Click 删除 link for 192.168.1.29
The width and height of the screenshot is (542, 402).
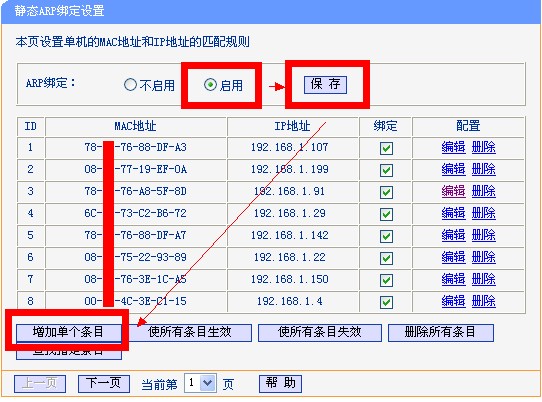point(484,213)
